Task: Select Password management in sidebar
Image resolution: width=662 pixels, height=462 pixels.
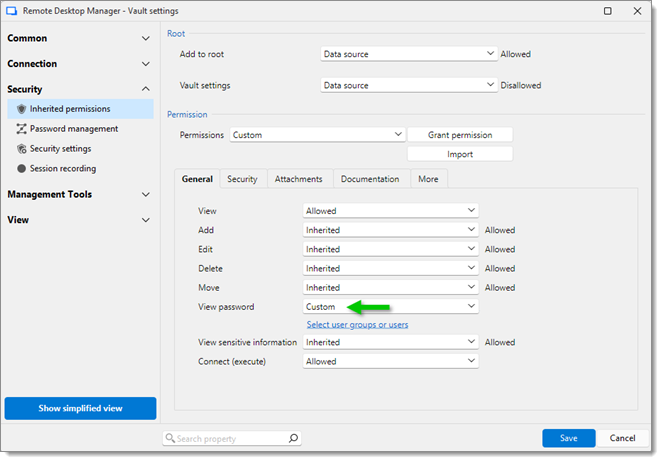Action: [x=80, y=129]
